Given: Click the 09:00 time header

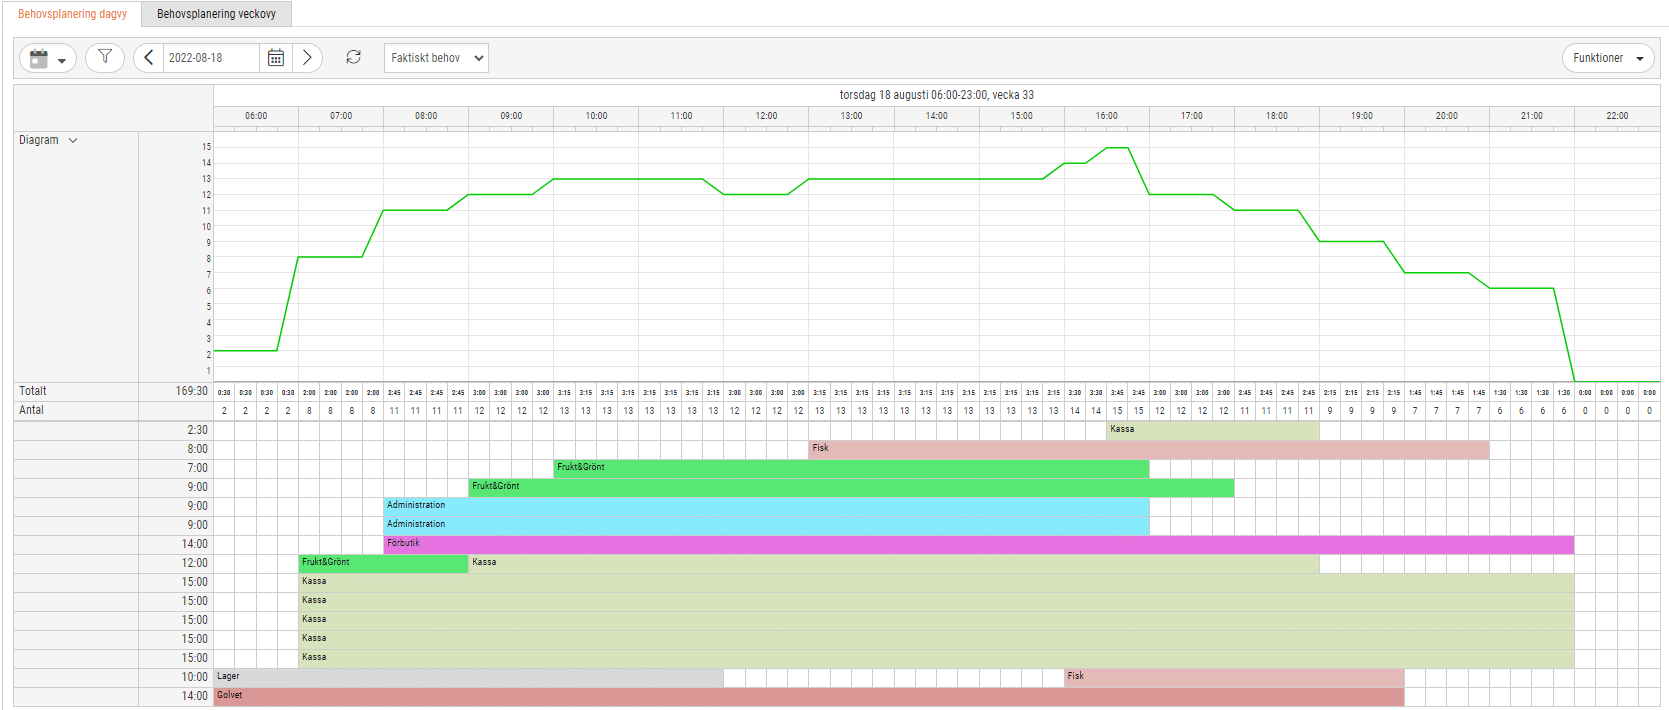Looking at the screenshot, I should click(511, 116).
